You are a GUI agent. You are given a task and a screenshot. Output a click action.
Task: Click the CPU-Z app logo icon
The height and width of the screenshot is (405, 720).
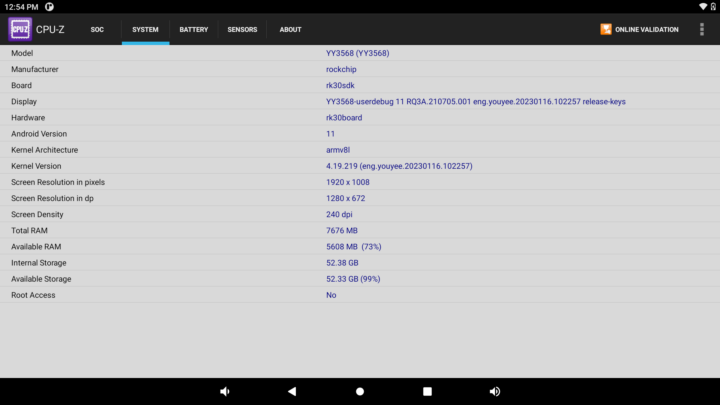tap(20, 29)
